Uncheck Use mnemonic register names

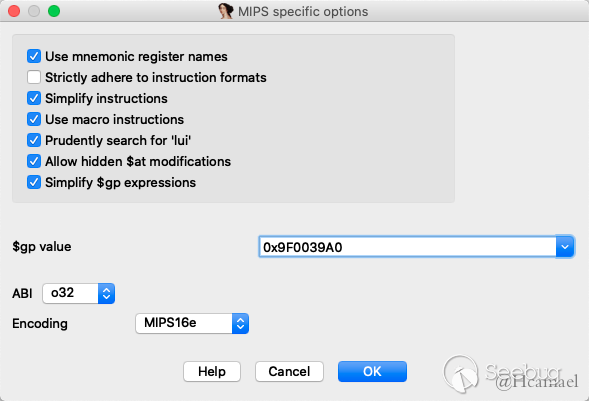coord(34,56)
